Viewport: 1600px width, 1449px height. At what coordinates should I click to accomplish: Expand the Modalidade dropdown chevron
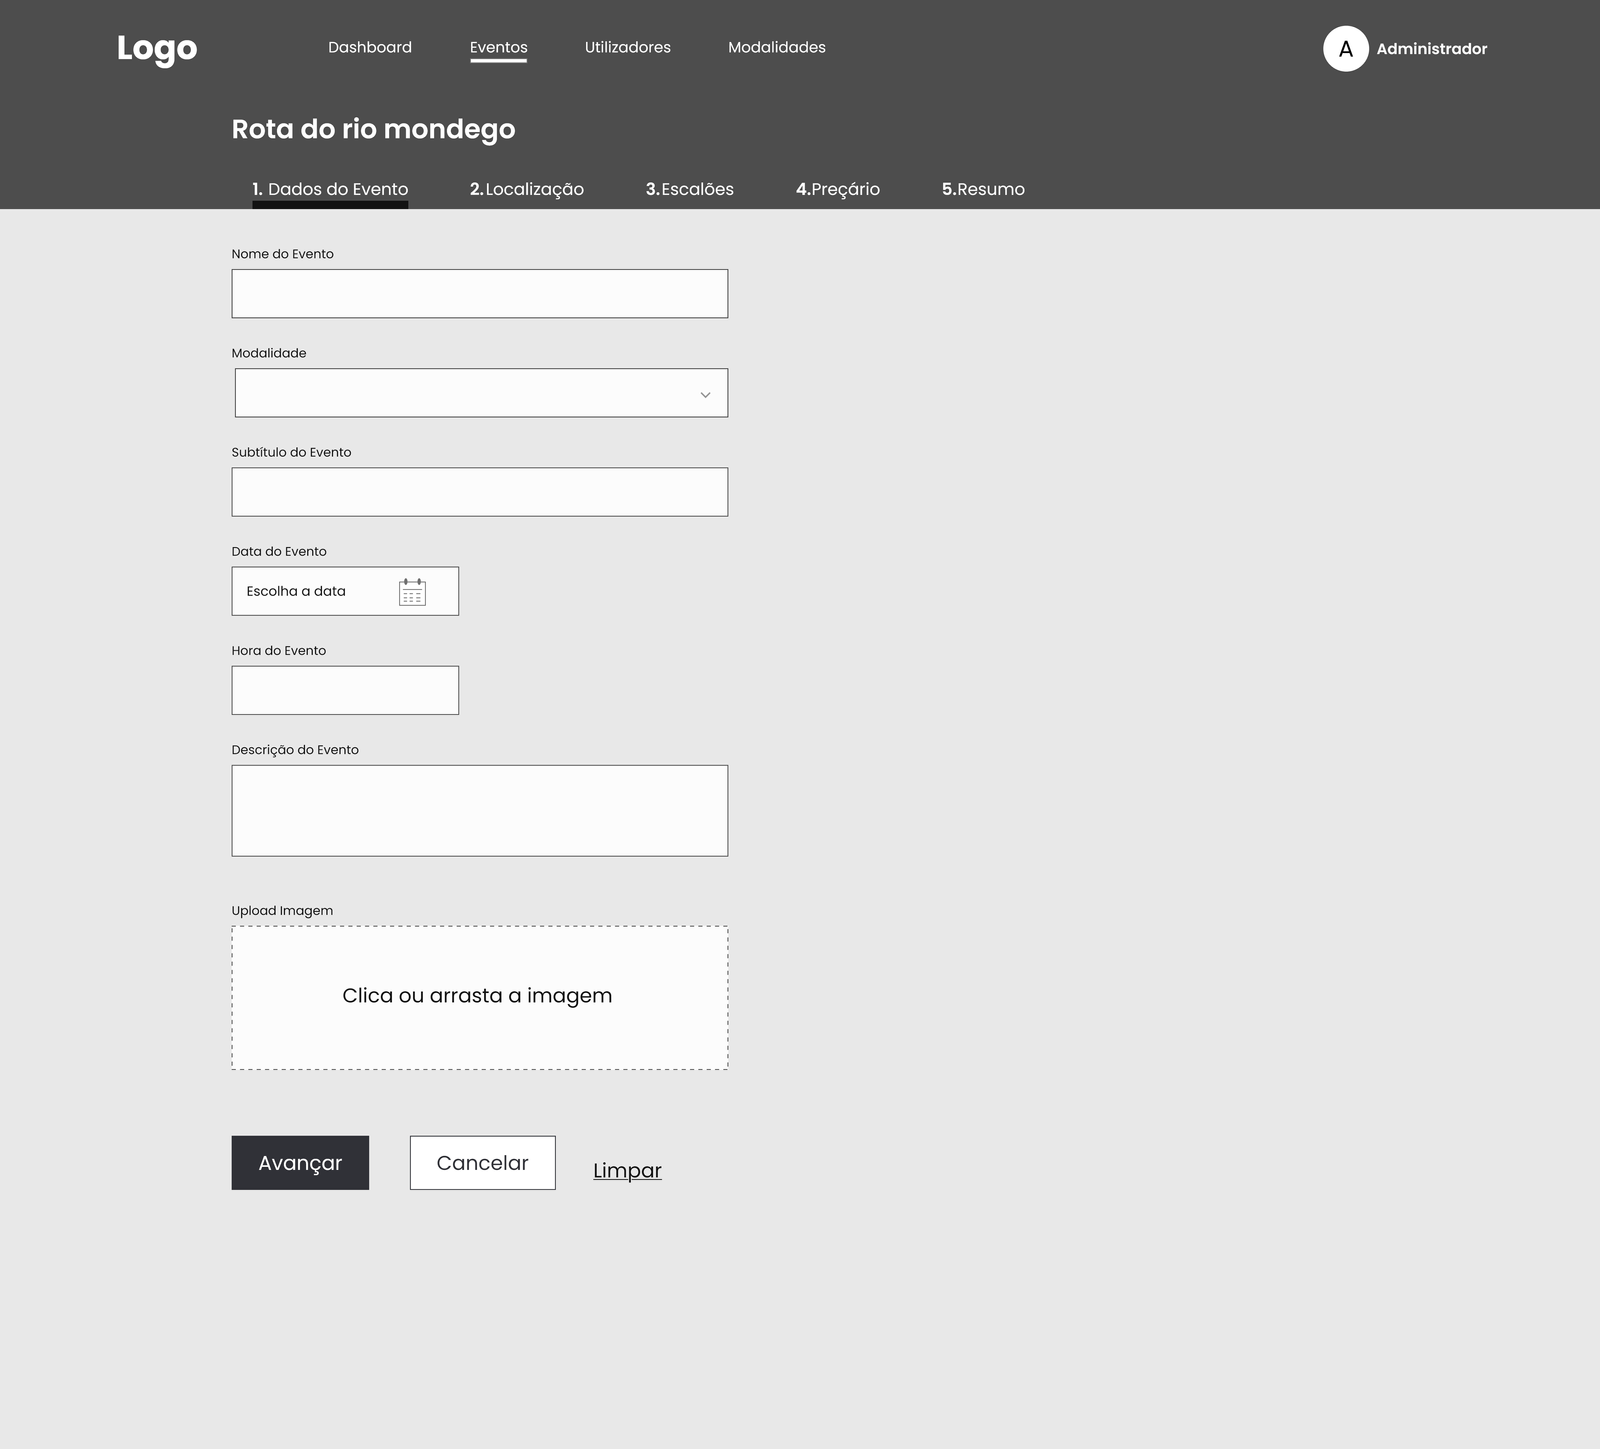[x=705, y=395]
